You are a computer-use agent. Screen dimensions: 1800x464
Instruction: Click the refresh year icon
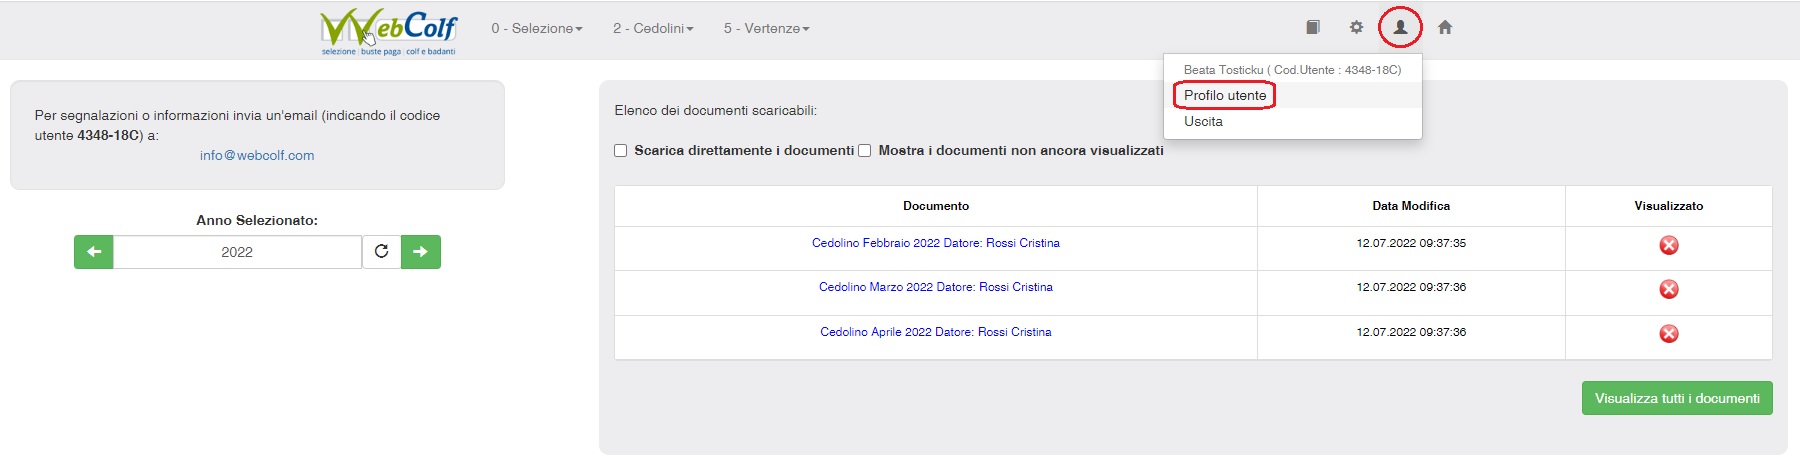click(x=381, y=252)
